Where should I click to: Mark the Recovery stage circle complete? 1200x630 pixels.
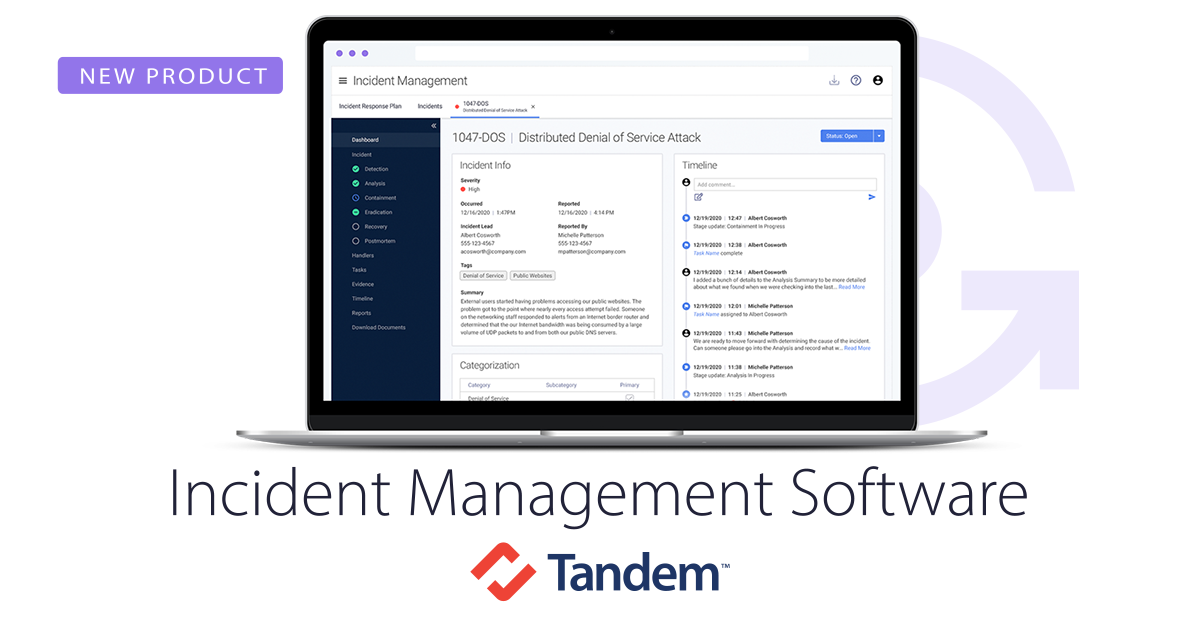click(x=354, y=226)
